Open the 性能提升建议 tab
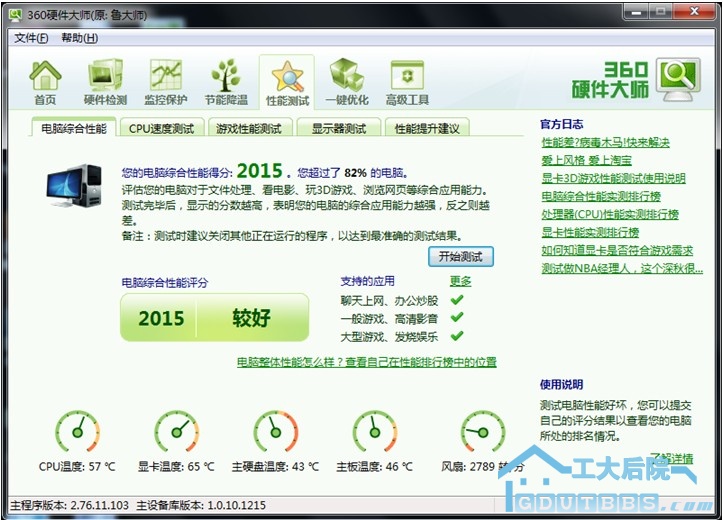The height and width of the screenshot is (520, 723). (426, 128)
